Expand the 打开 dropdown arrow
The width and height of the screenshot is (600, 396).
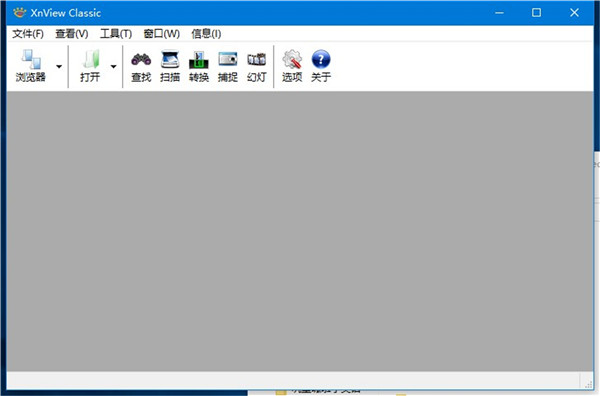pyautogui.click(x=113, y=67)
